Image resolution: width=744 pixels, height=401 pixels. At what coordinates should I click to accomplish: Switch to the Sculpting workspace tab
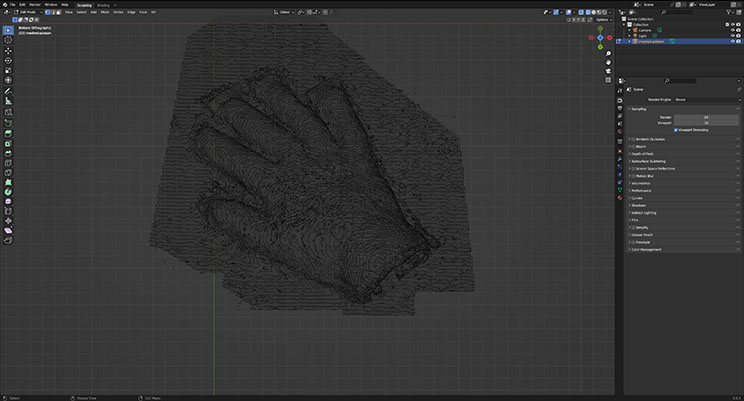[84, 4]
